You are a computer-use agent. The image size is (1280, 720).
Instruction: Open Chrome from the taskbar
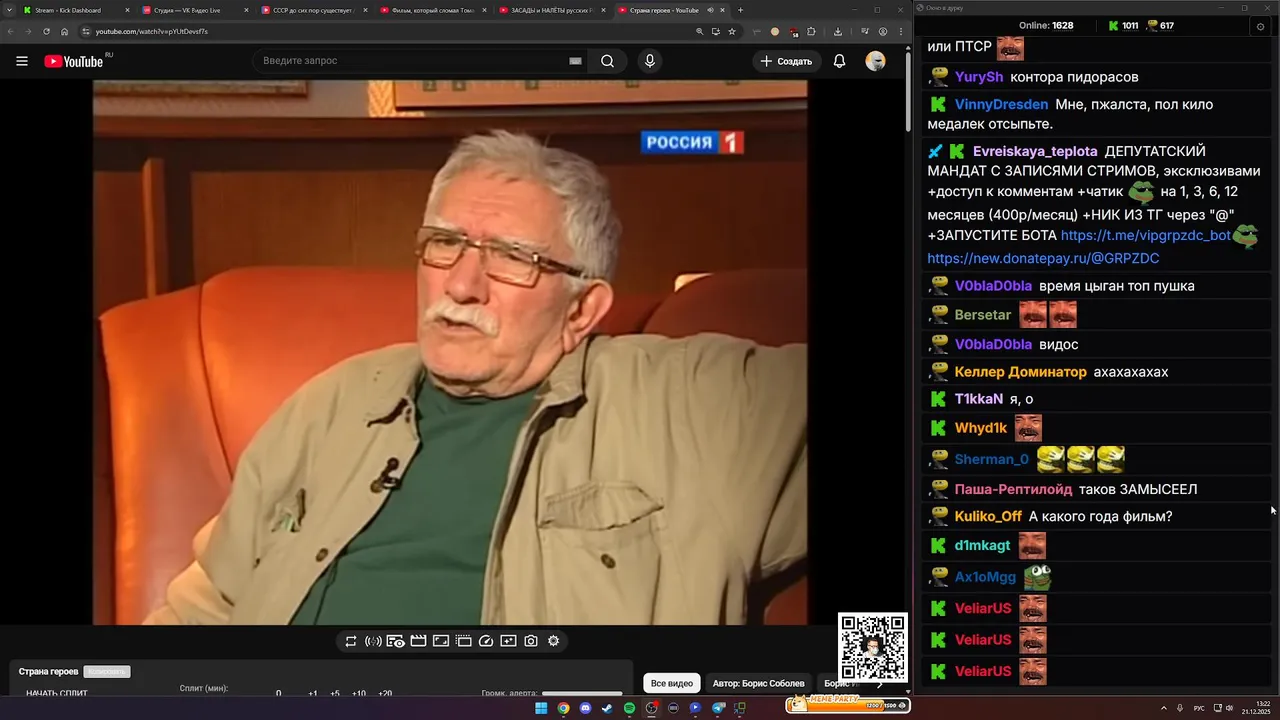pyautogui.click(x=563, y=708)
